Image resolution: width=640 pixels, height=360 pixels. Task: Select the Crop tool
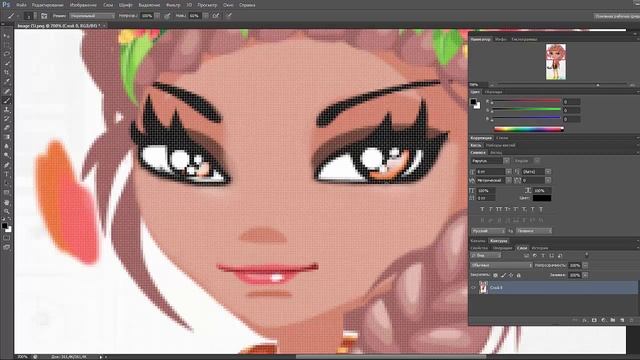coord(7,72)
